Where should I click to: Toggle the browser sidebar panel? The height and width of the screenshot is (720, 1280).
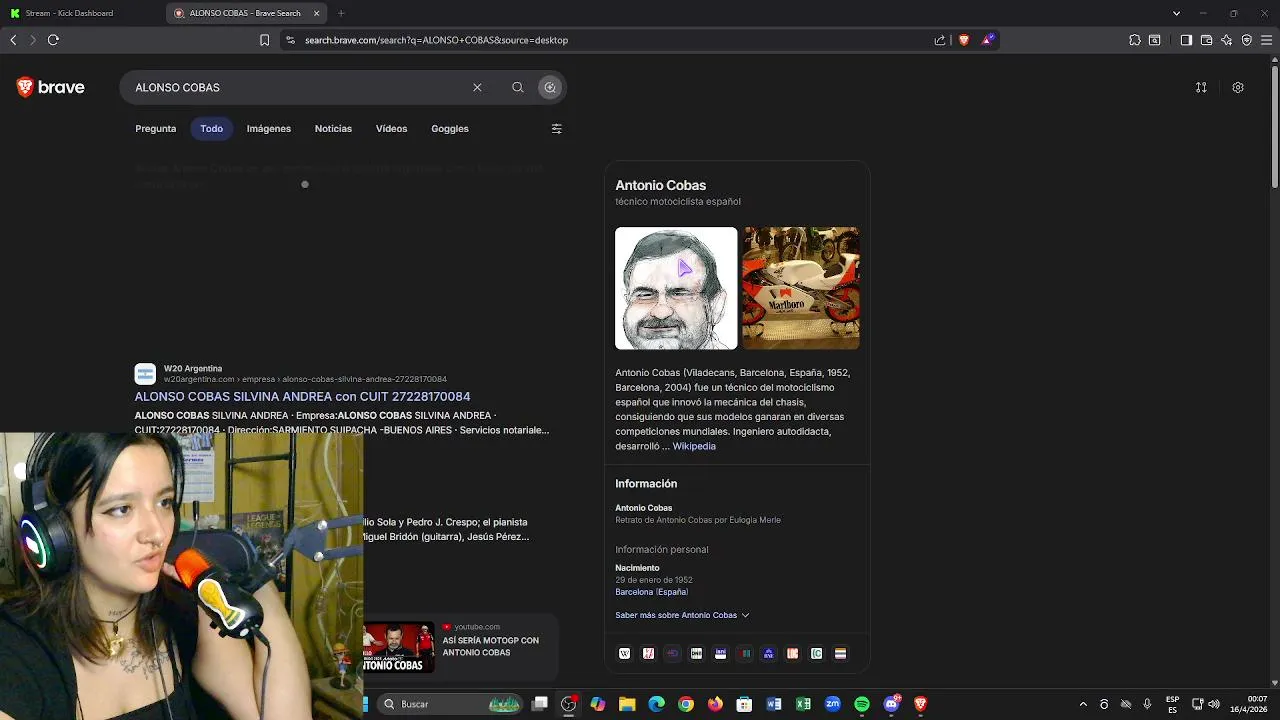point(1186,40)
